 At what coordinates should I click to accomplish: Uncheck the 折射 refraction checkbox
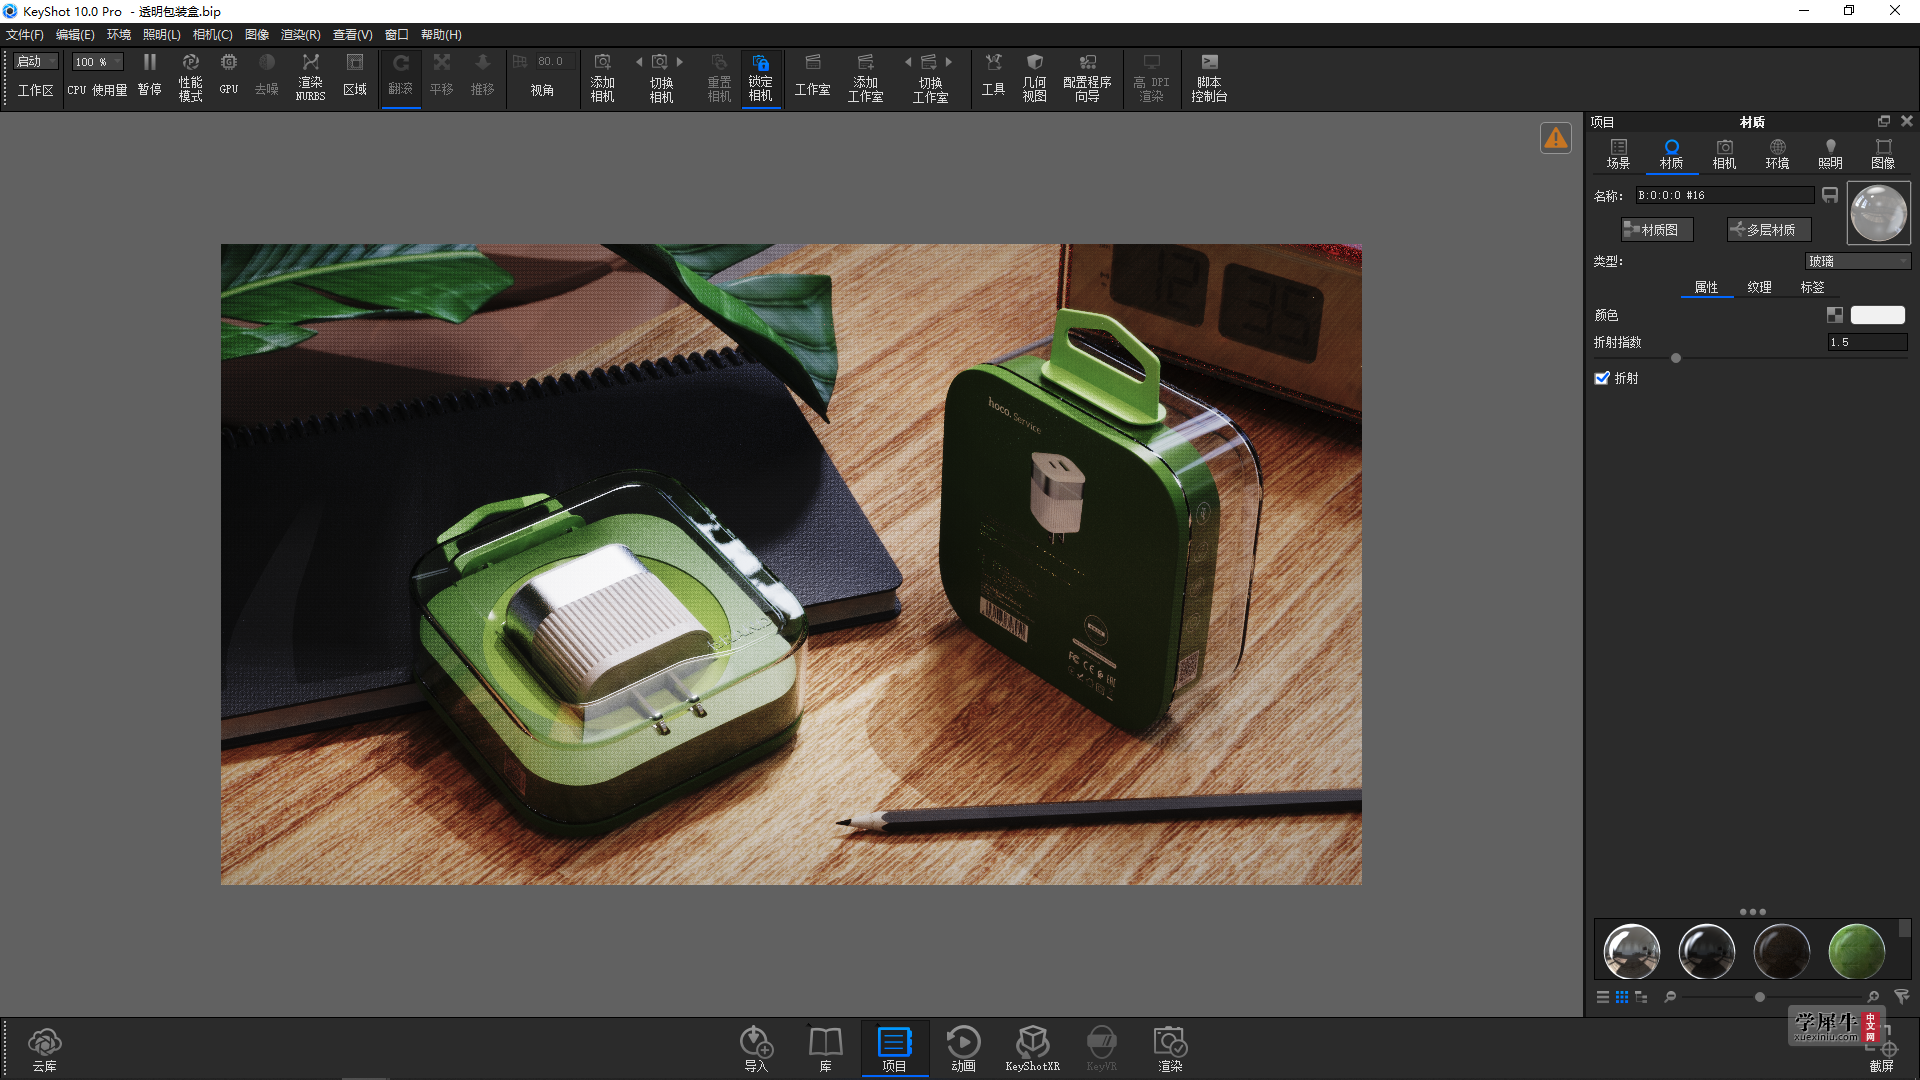pyautogui.click(x=1602, y=378)
